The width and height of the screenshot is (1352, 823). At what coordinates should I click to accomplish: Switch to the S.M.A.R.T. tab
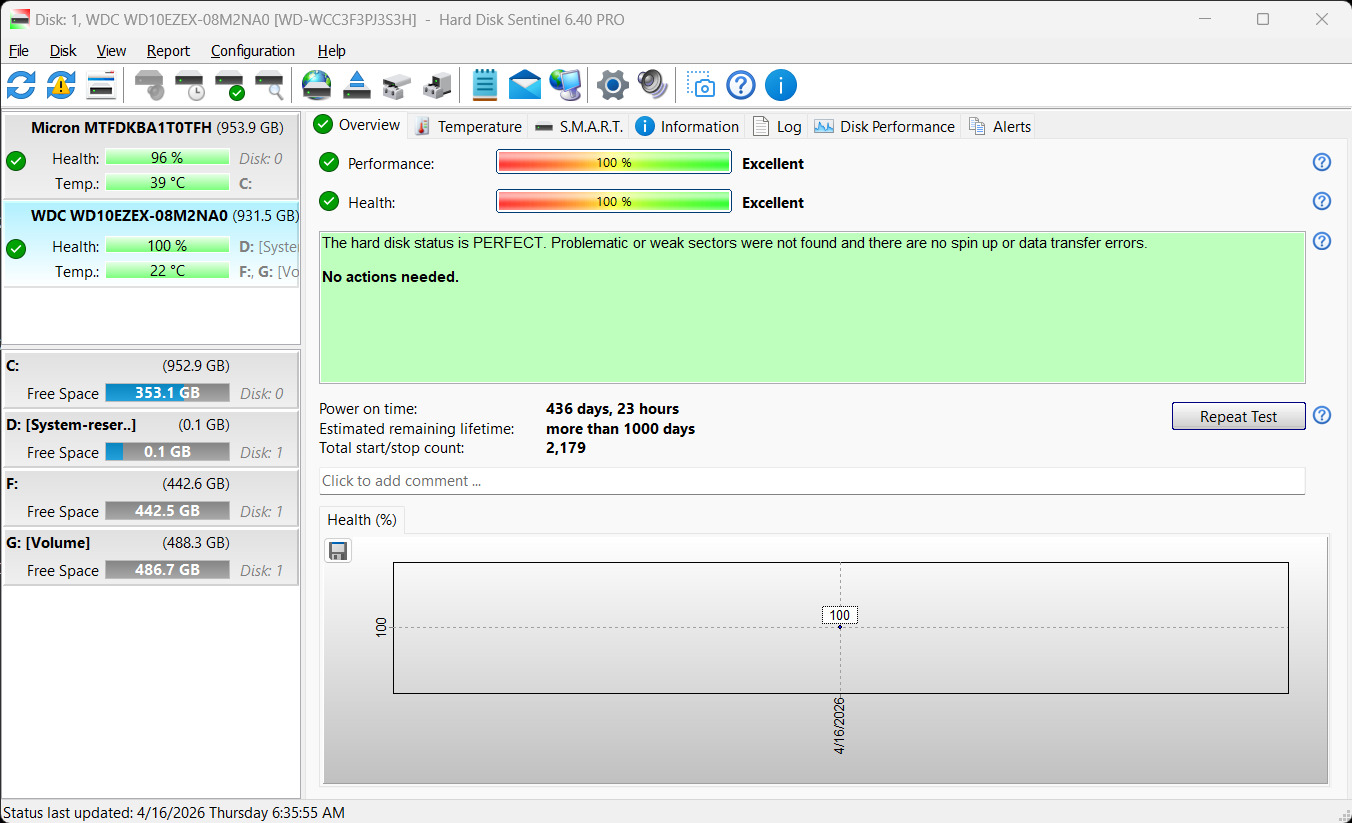click(x=578, y=127)
